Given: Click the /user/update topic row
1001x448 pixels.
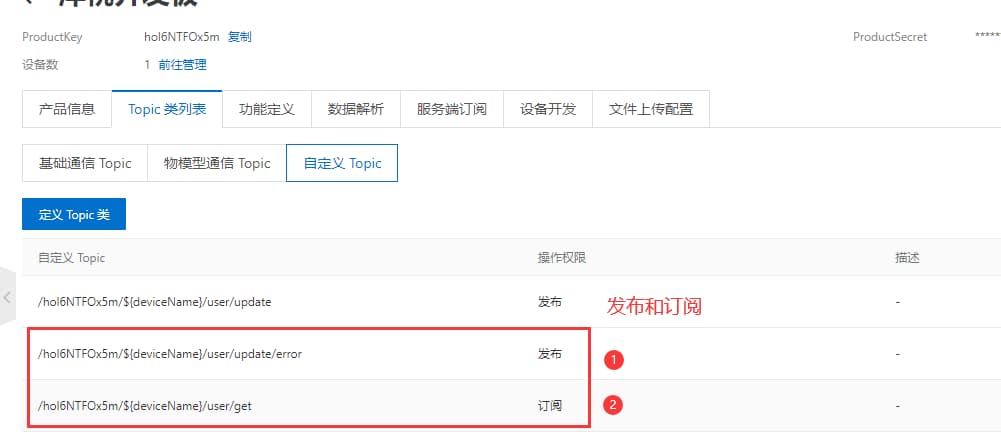Looking at the screenshot, I should pos(154,301).
